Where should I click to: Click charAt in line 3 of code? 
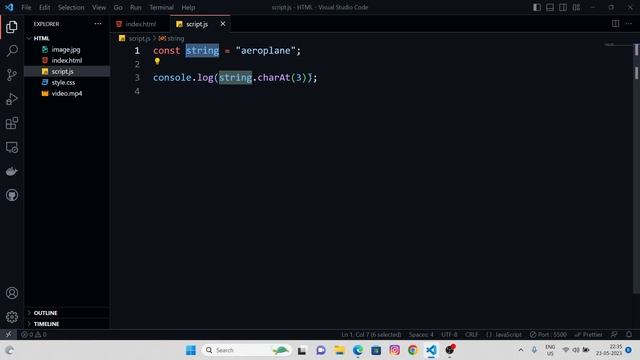pyautogui.click(x=274, y=78)
